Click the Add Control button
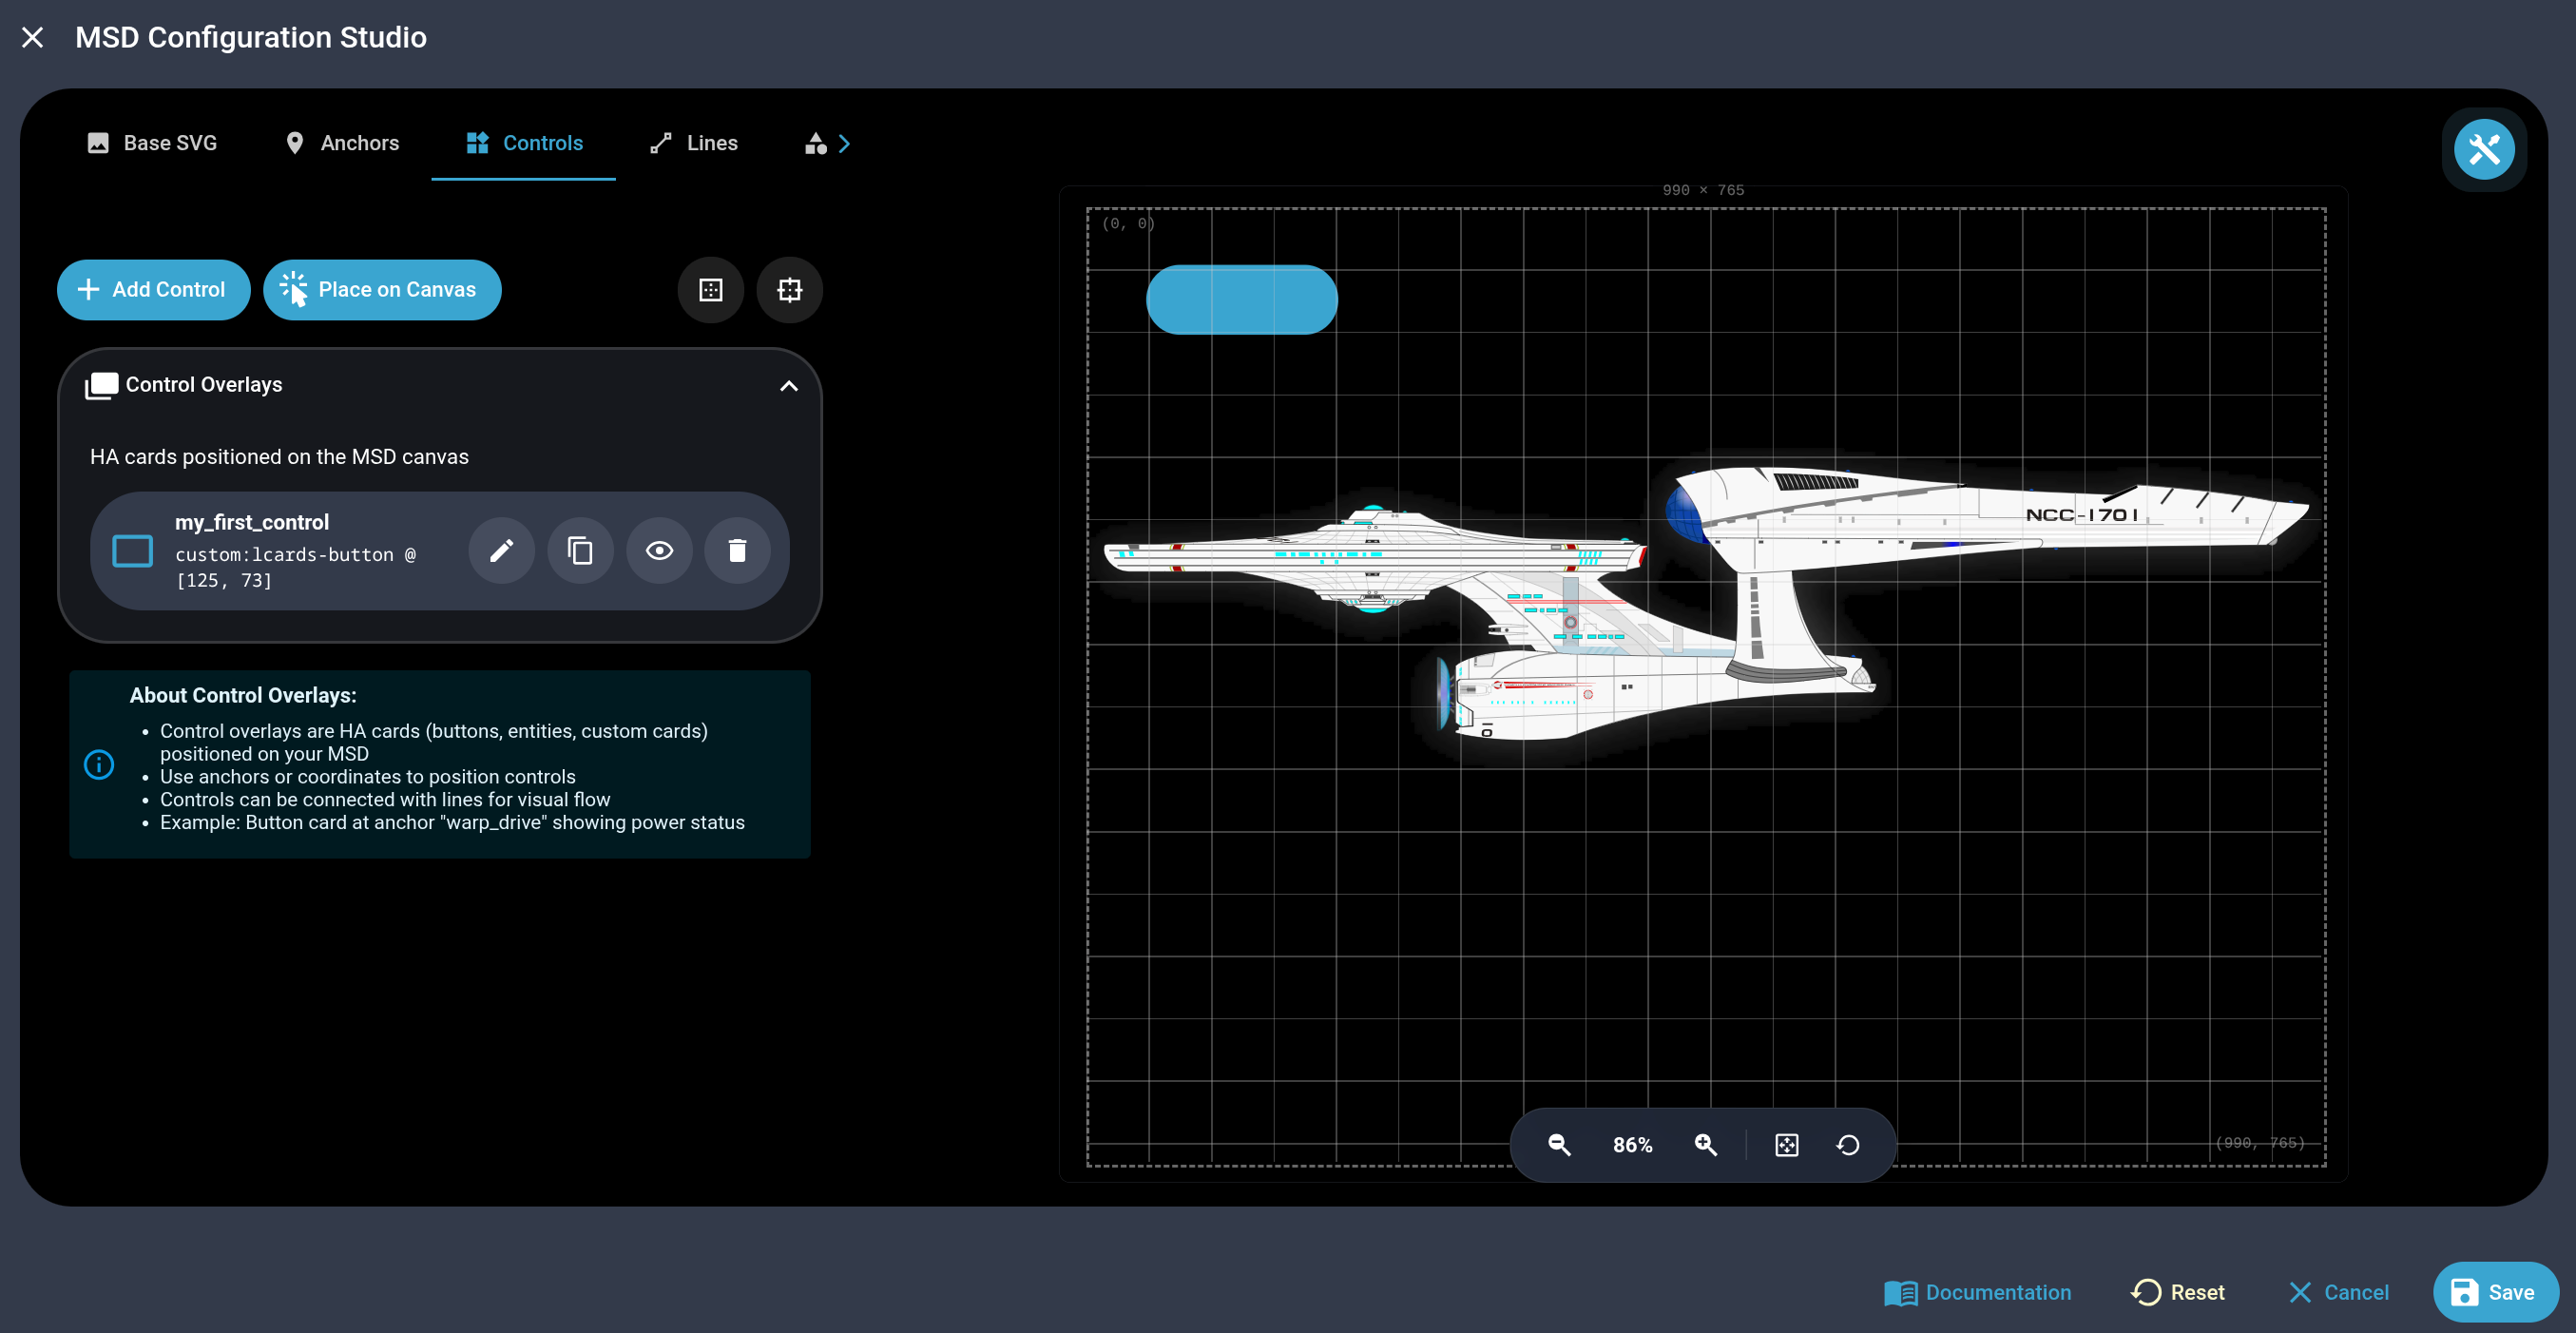2576x1333 pixels. pos(153,290)
